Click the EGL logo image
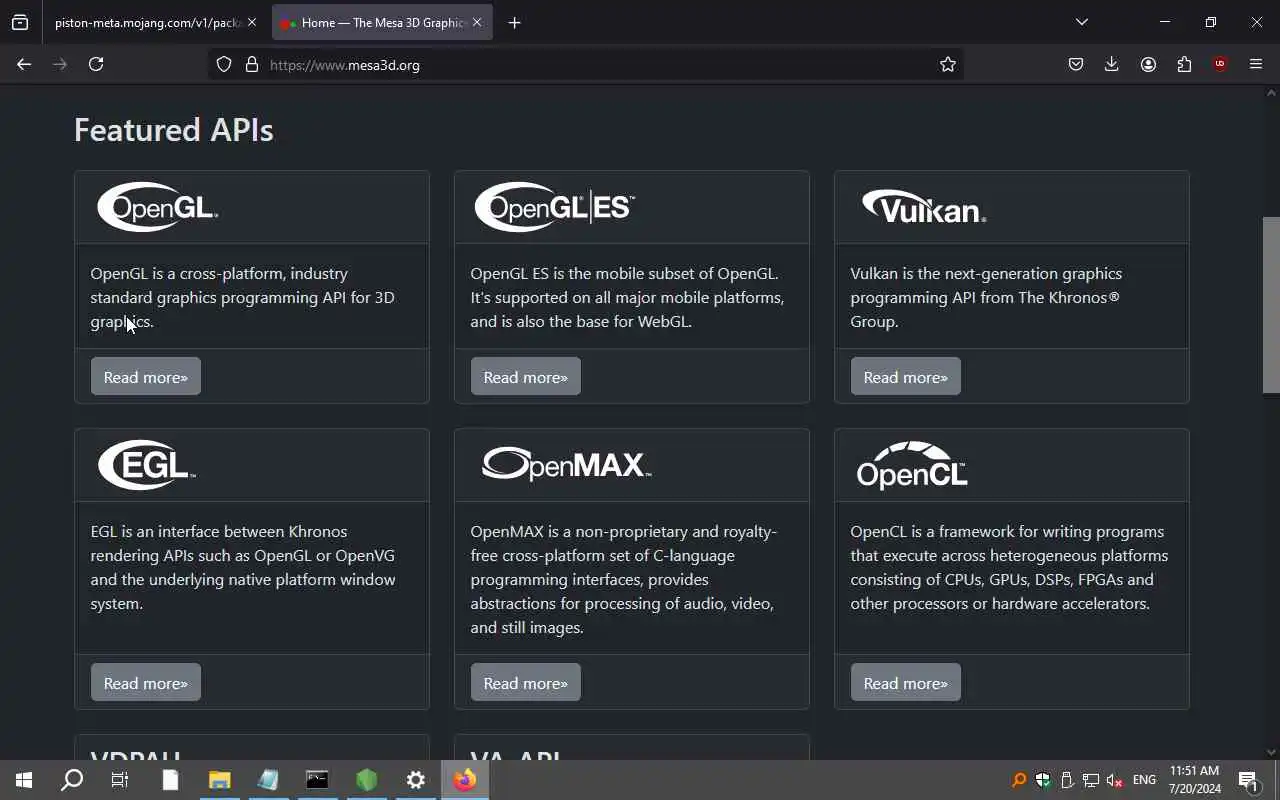The height and width of the screenshot is (800, 1280). 146,465
